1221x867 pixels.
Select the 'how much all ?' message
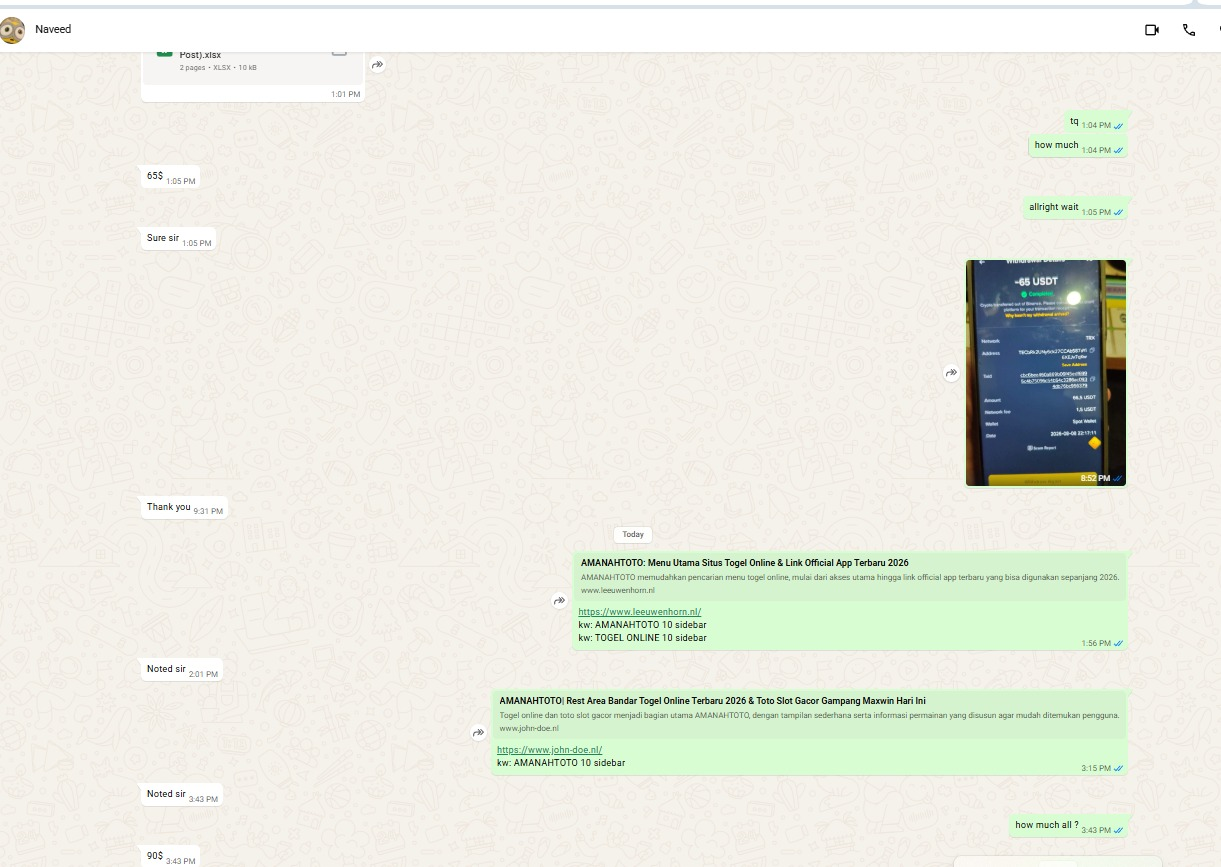coord(1068,826)
